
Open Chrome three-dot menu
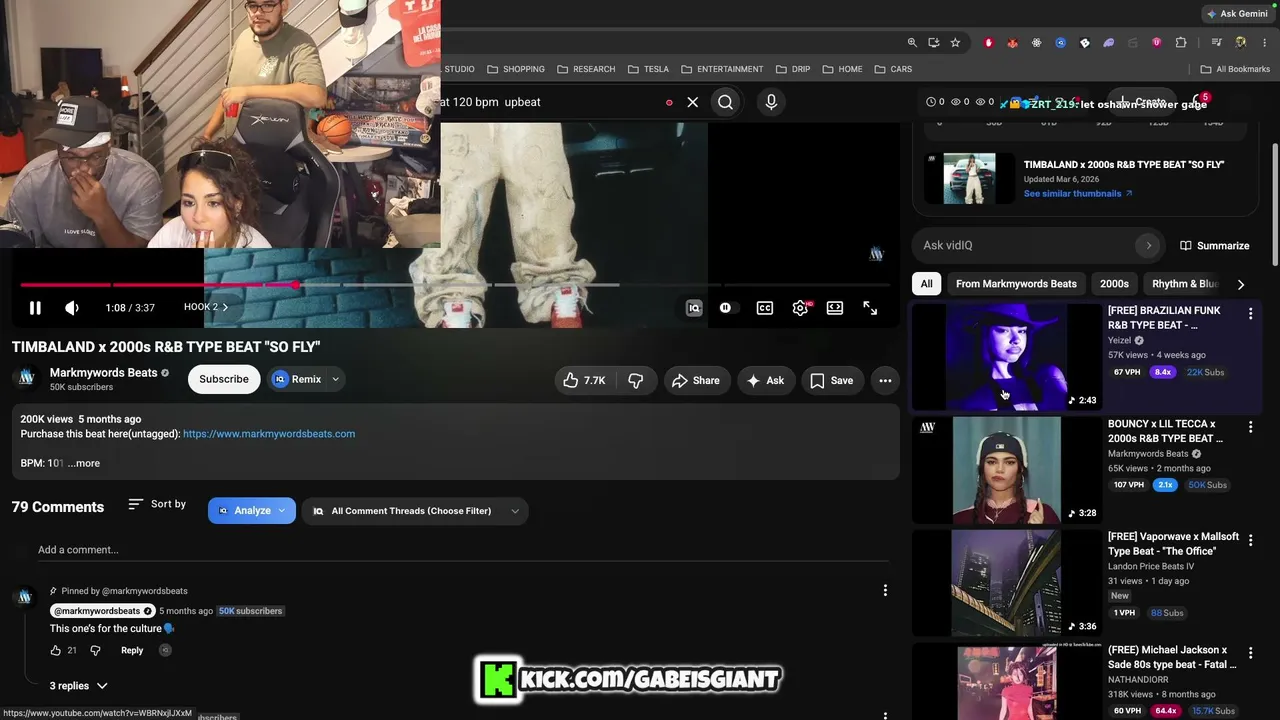(x=1263, y=43)
